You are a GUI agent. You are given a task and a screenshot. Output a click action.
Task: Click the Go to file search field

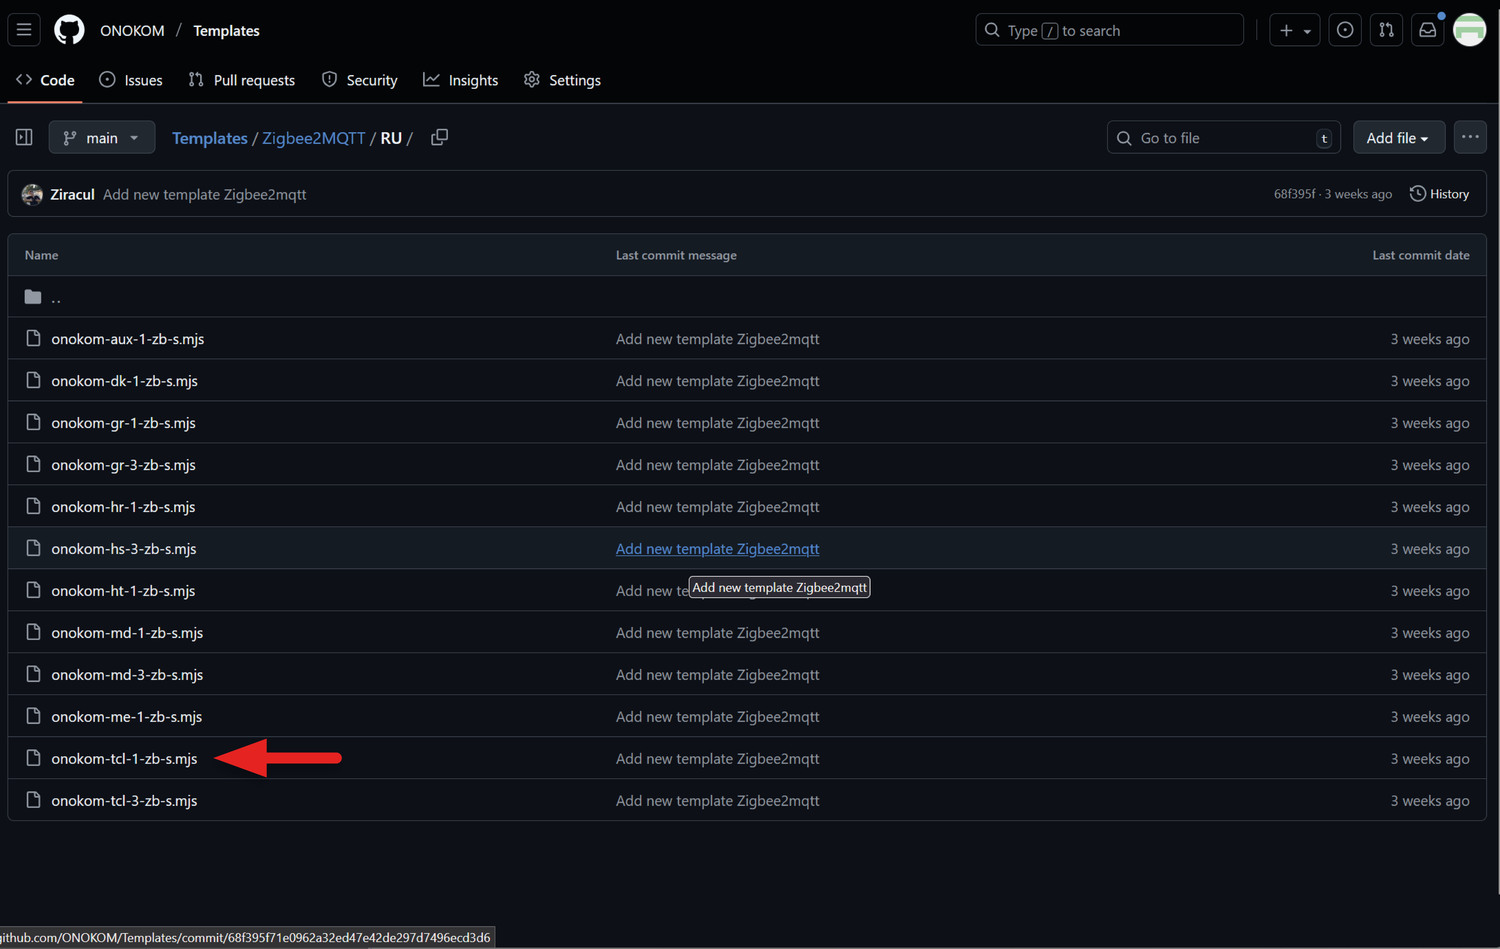click(1220, 138)
